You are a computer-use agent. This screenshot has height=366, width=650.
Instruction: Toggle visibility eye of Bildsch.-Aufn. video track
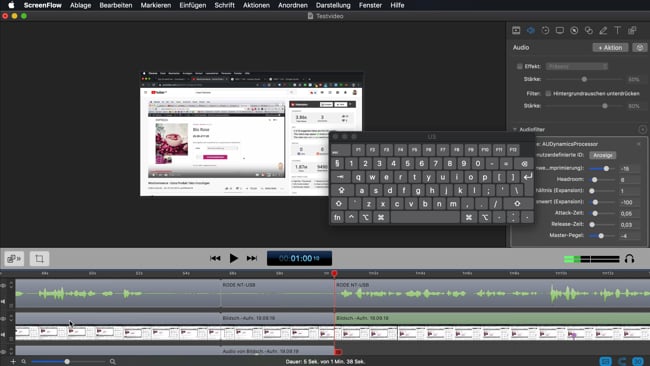pos(3,319)
